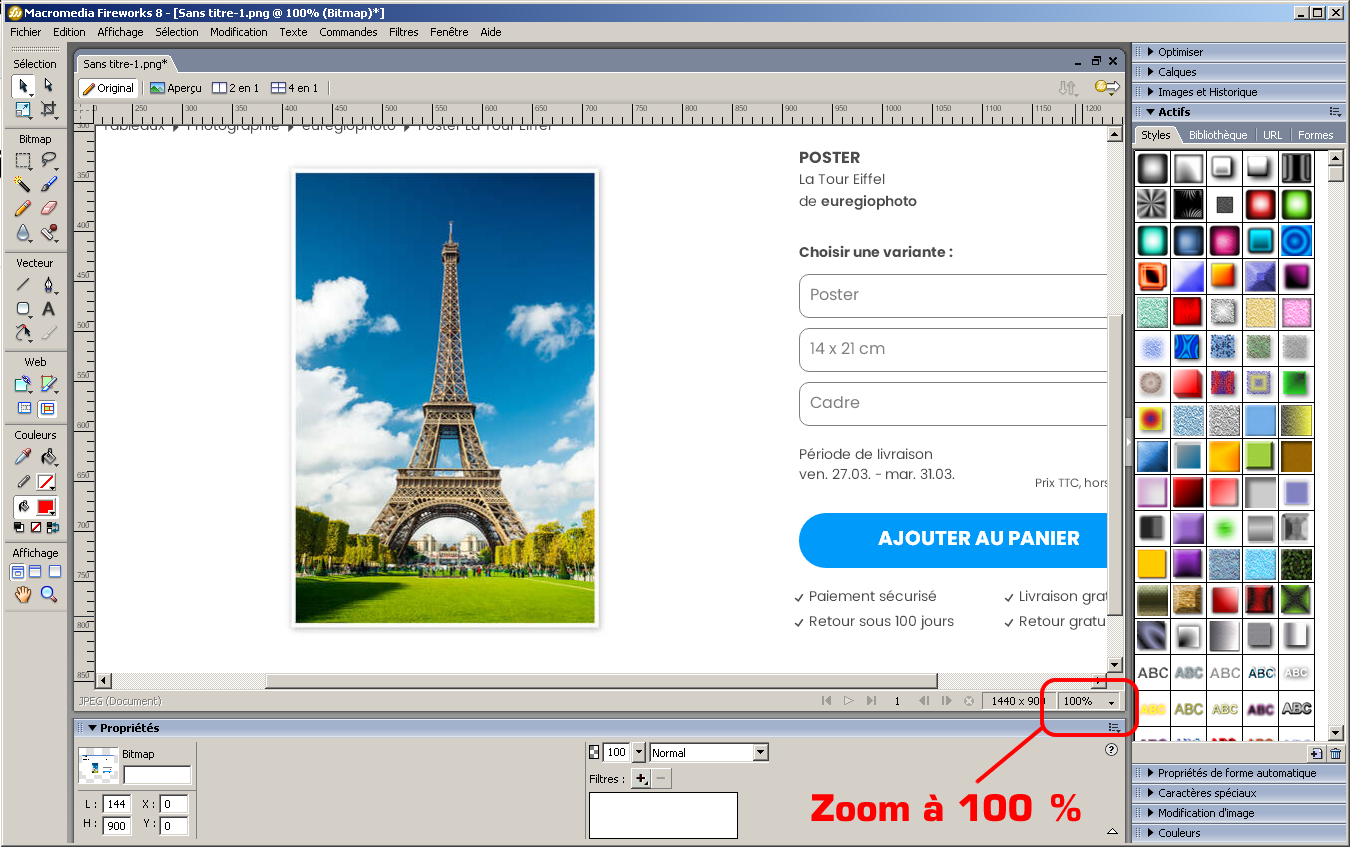The image size is (1350, 847).
Task: Select the Text tool in Vecteur section
Action: (48, 309)
